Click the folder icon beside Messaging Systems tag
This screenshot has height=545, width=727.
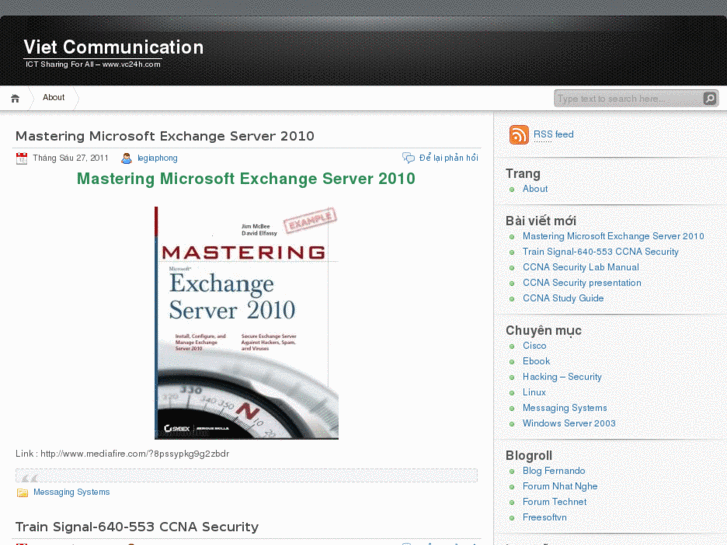pyautogui.click(x=22, y=492)
